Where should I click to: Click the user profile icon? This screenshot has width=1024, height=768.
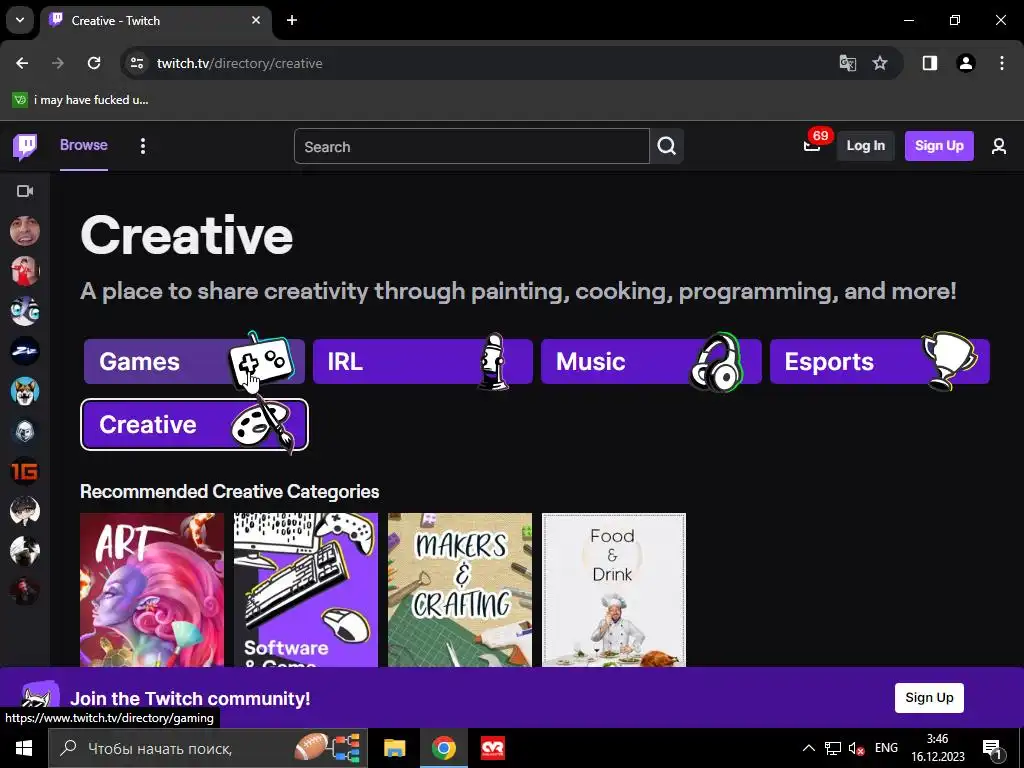coord(999,146)
